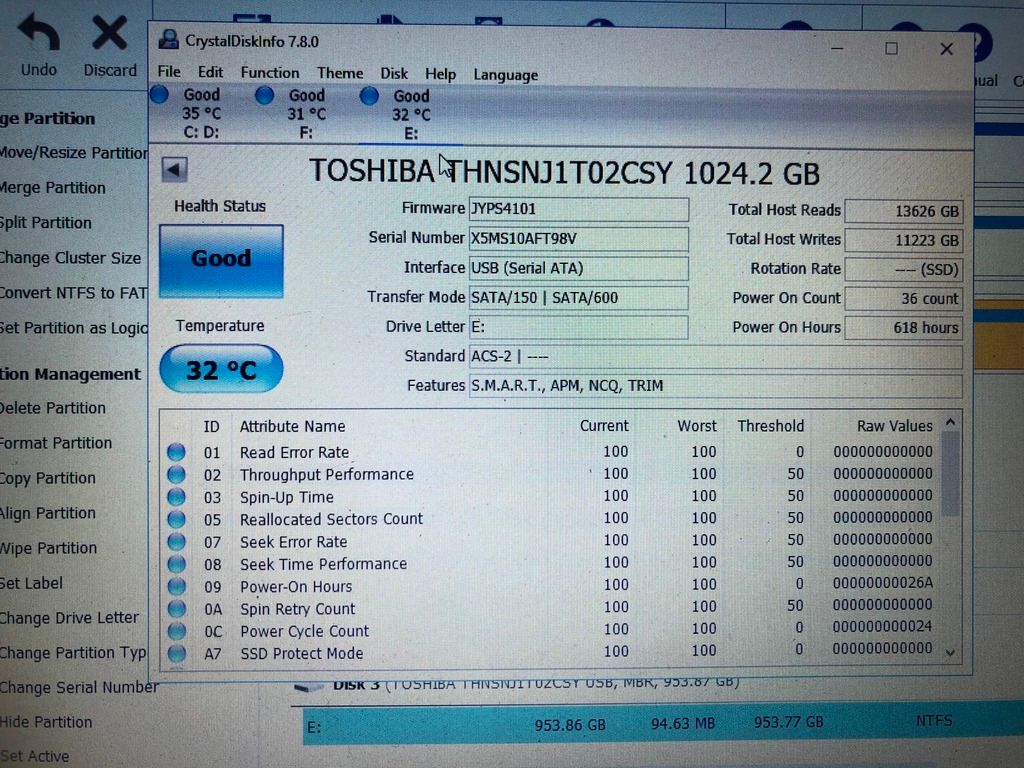
Task: Click the Rotation Rate value
Action: (x=904, y=270)
